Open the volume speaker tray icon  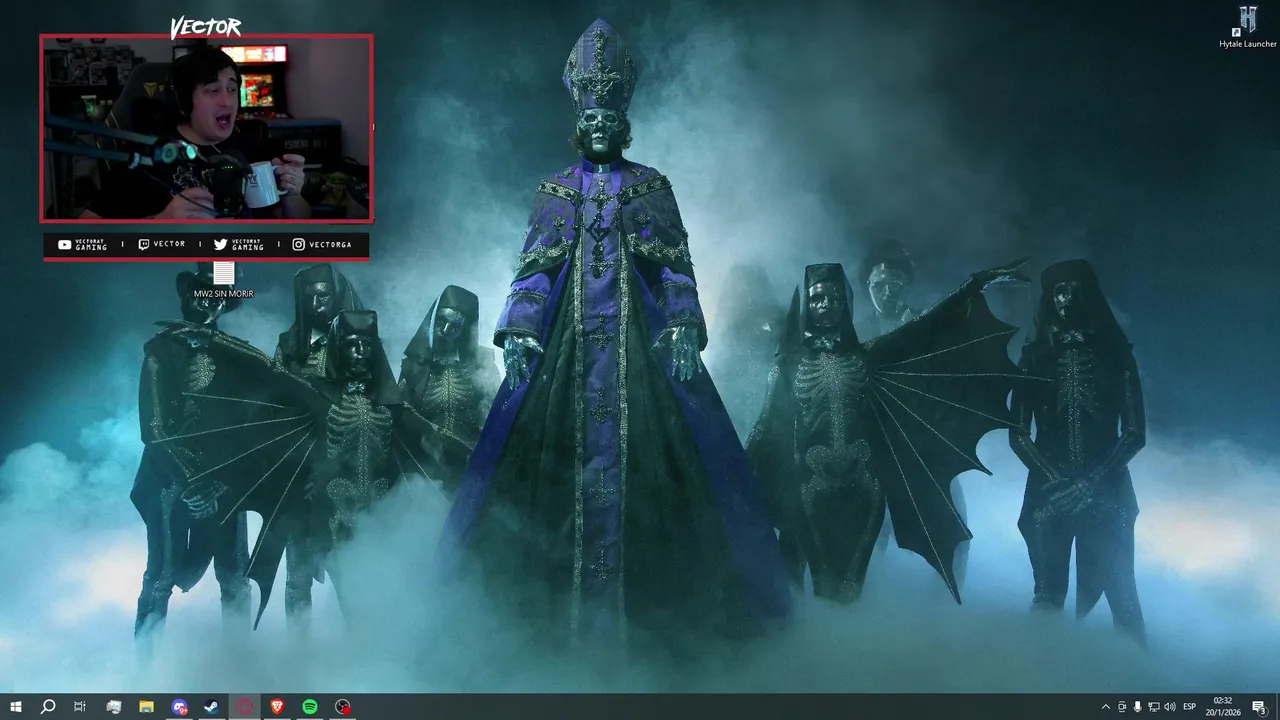(1170, 707)
